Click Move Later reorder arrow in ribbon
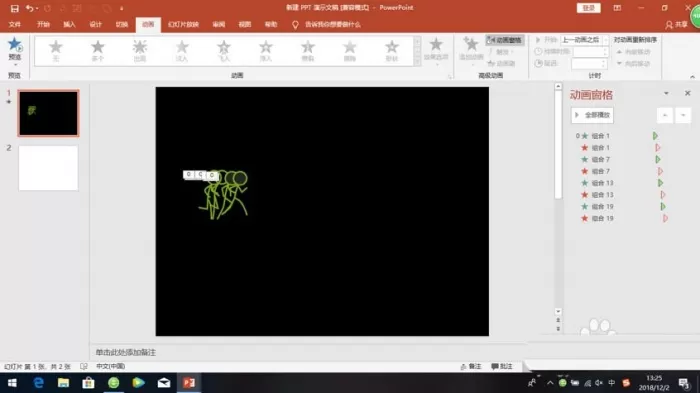700x393 pixels. click(x=633, y=63)
